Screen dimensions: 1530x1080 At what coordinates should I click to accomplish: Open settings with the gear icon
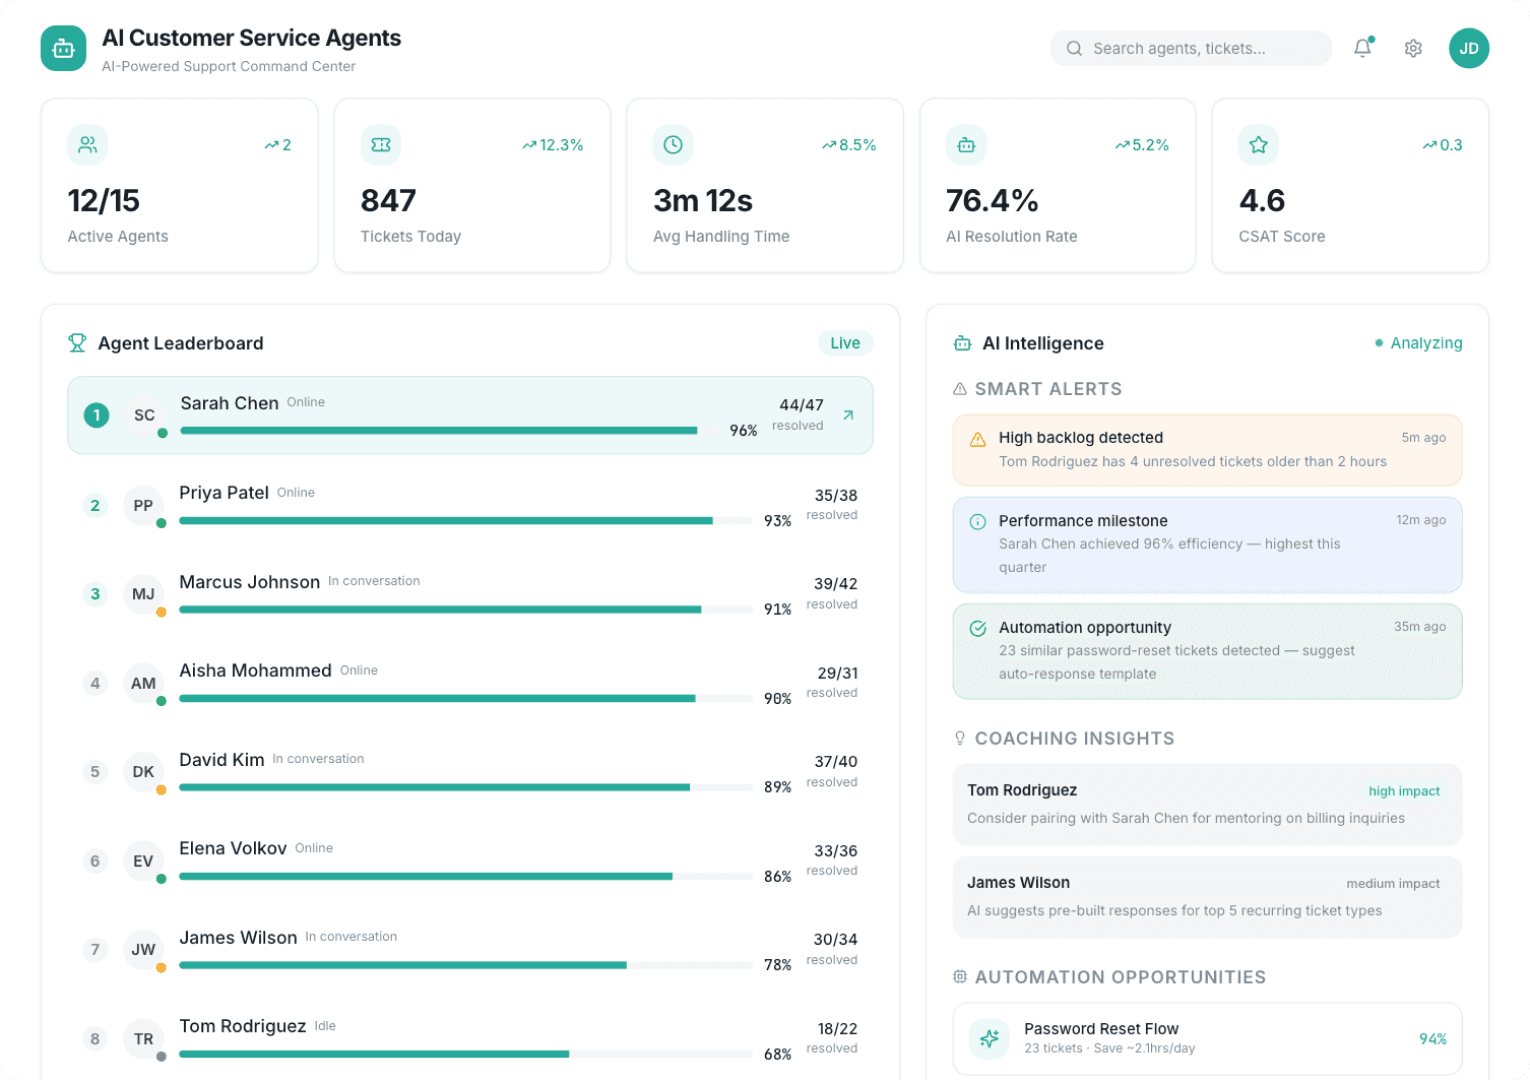[x=1413, y=47]
